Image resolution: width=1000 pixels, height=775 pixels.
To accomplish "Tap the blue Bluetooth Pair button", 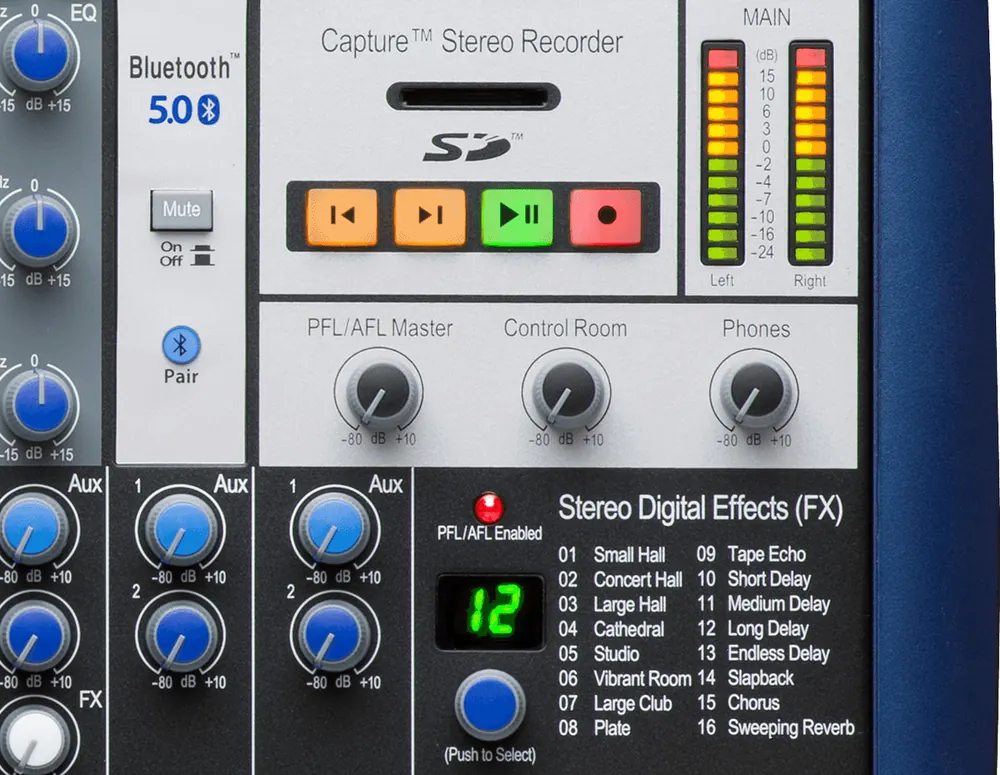I will click(181, 345).
